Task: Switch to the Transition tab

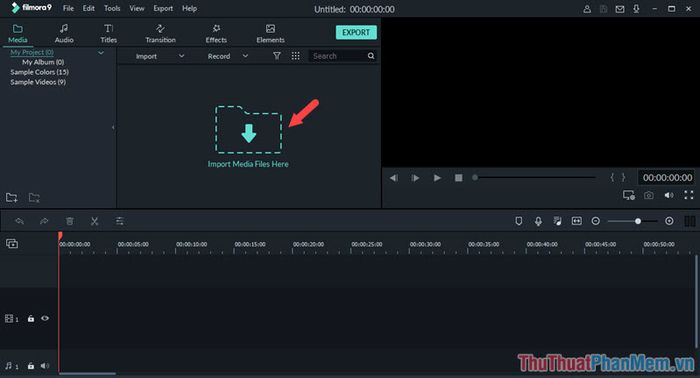Action: [160, 34]
